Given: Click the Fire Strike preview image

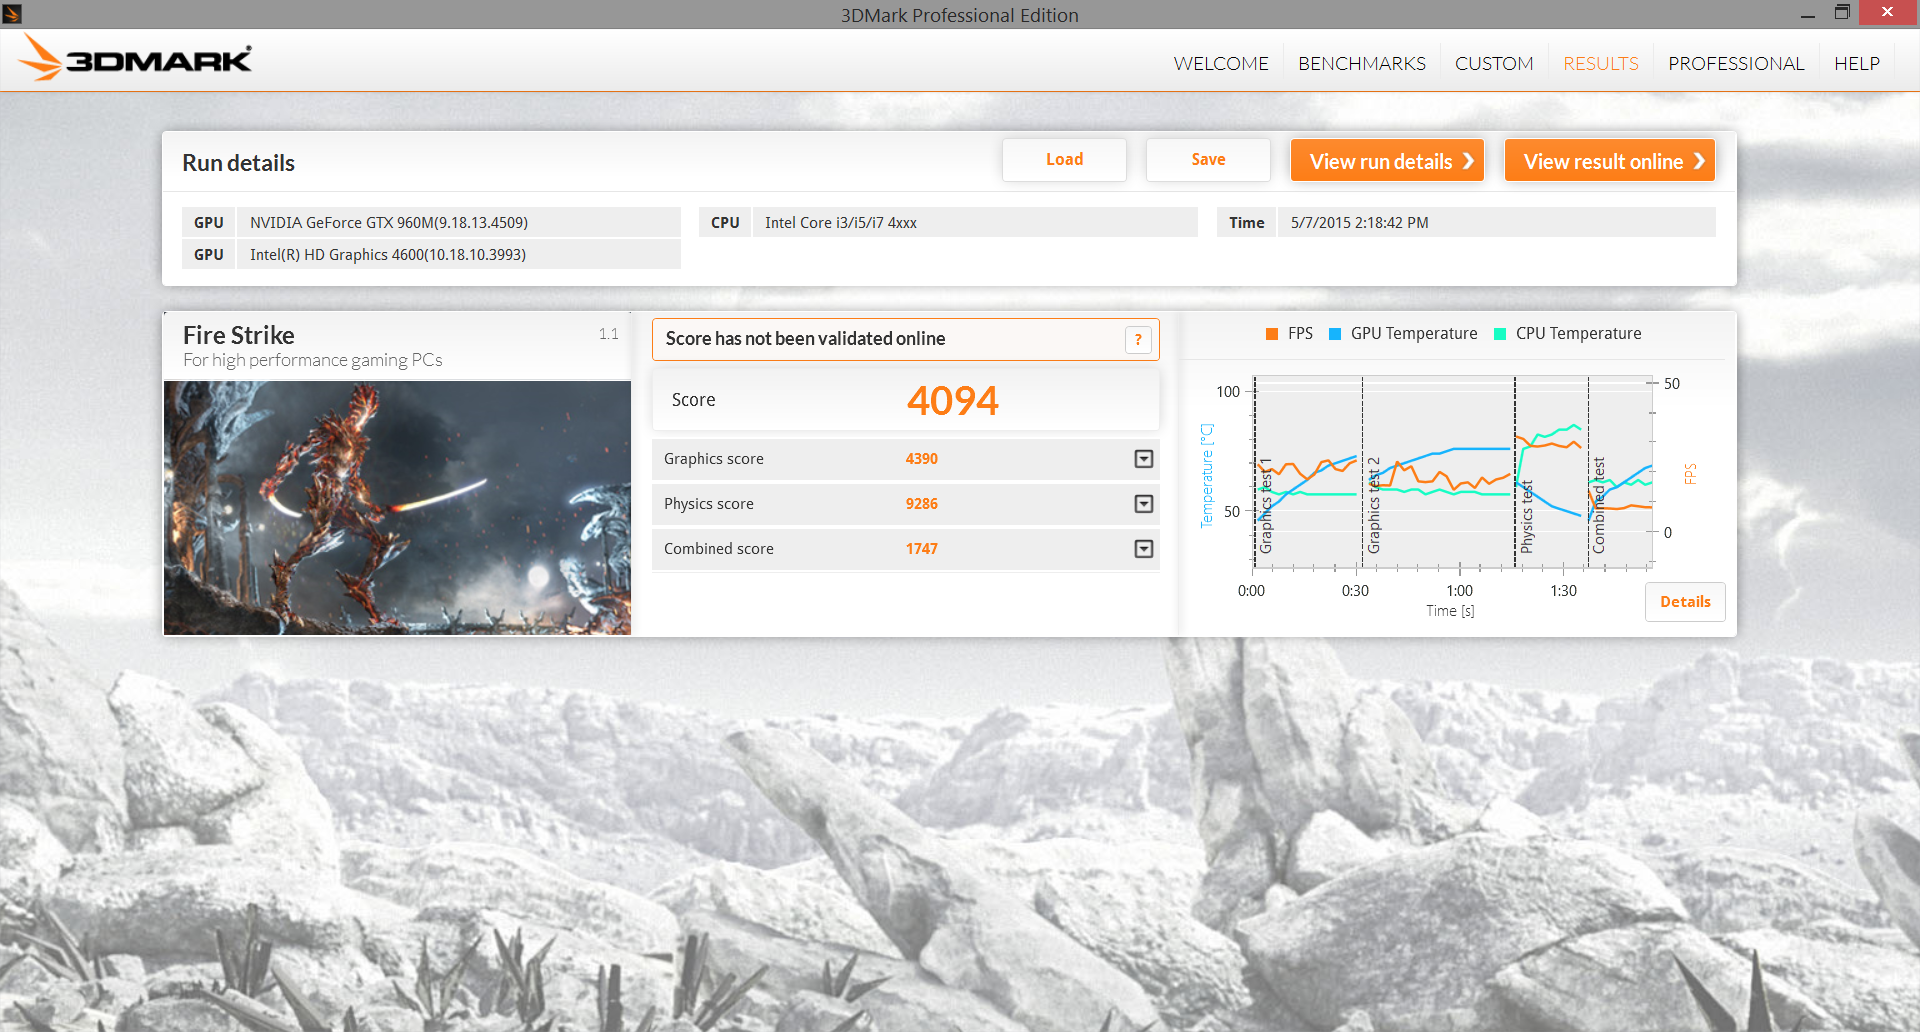Looking at the screenshot, I should click(397, 508).
